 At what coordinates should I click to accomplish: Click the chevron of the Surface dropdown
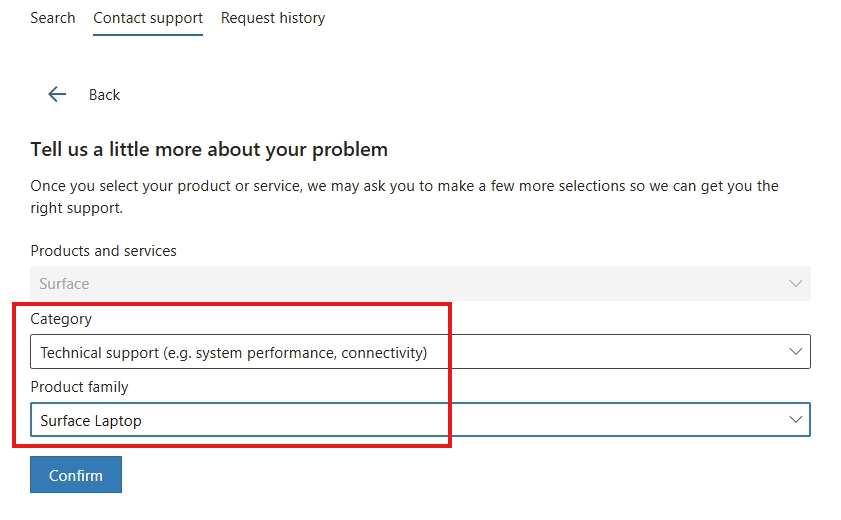(795, 283)
